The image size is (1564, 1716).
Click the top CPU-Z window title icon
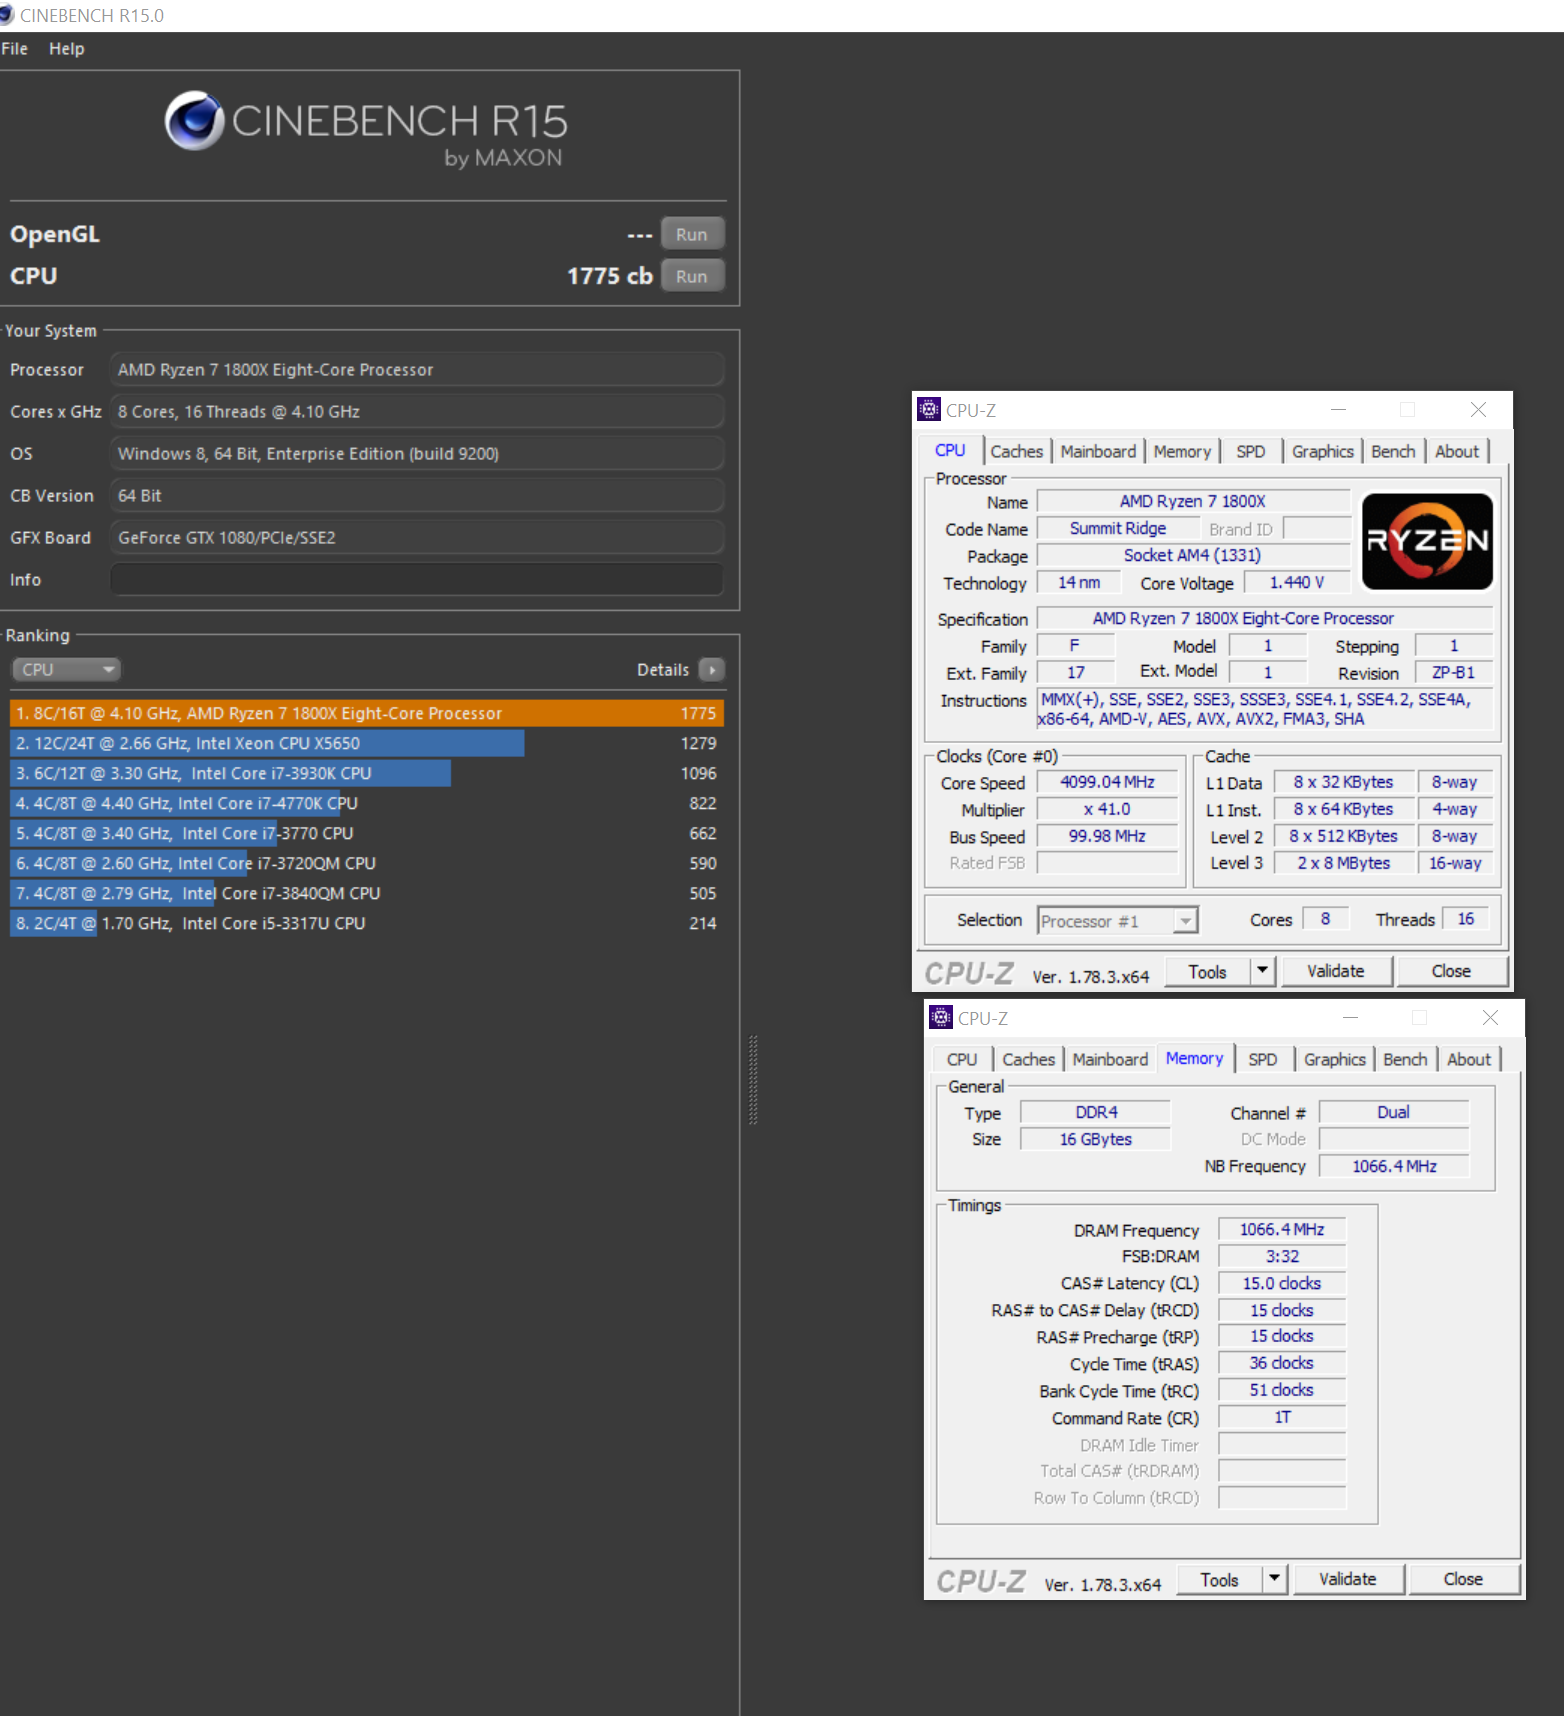click(929, 409)
